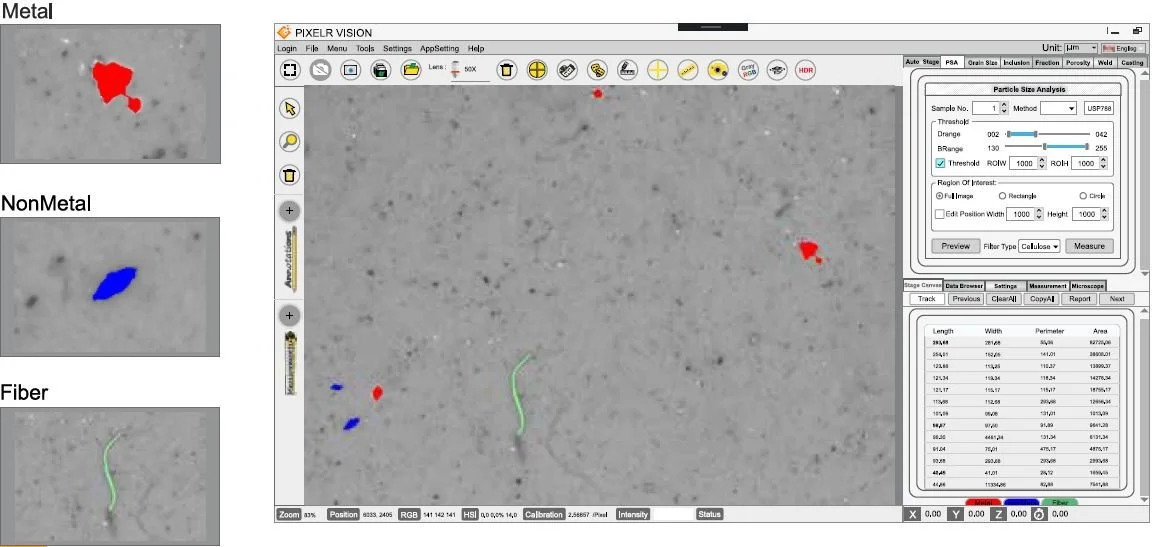This screenshot has width=1153, height=547.
Task: Select the Full Image radio option
Action: tap(940, 196)
